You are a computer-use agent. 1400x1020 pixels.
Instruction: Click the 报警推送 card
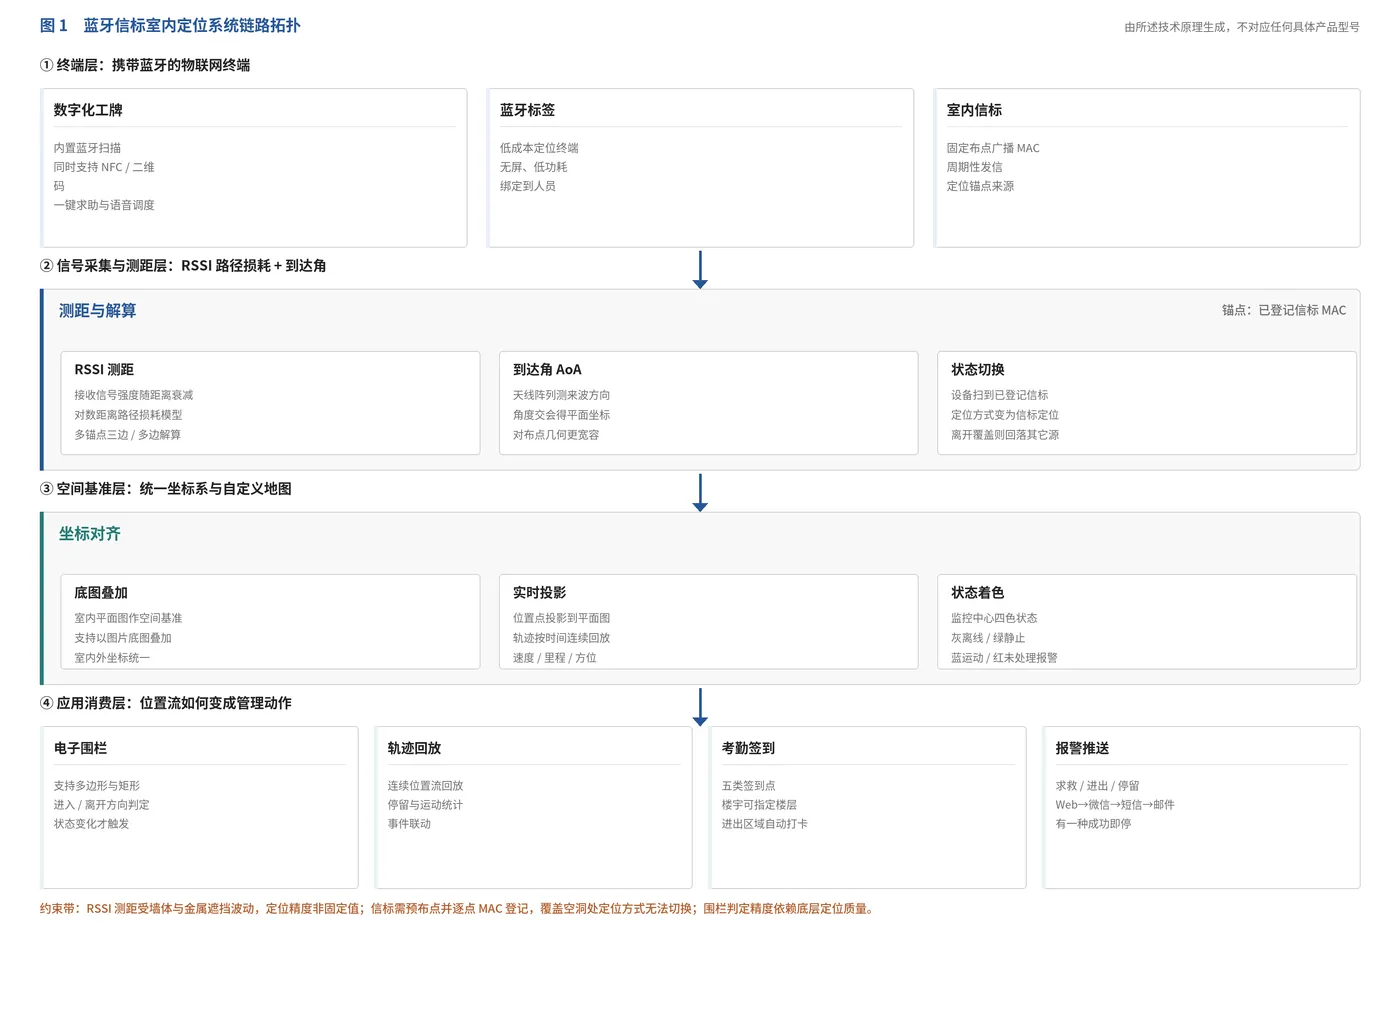tap(1201, 807)
